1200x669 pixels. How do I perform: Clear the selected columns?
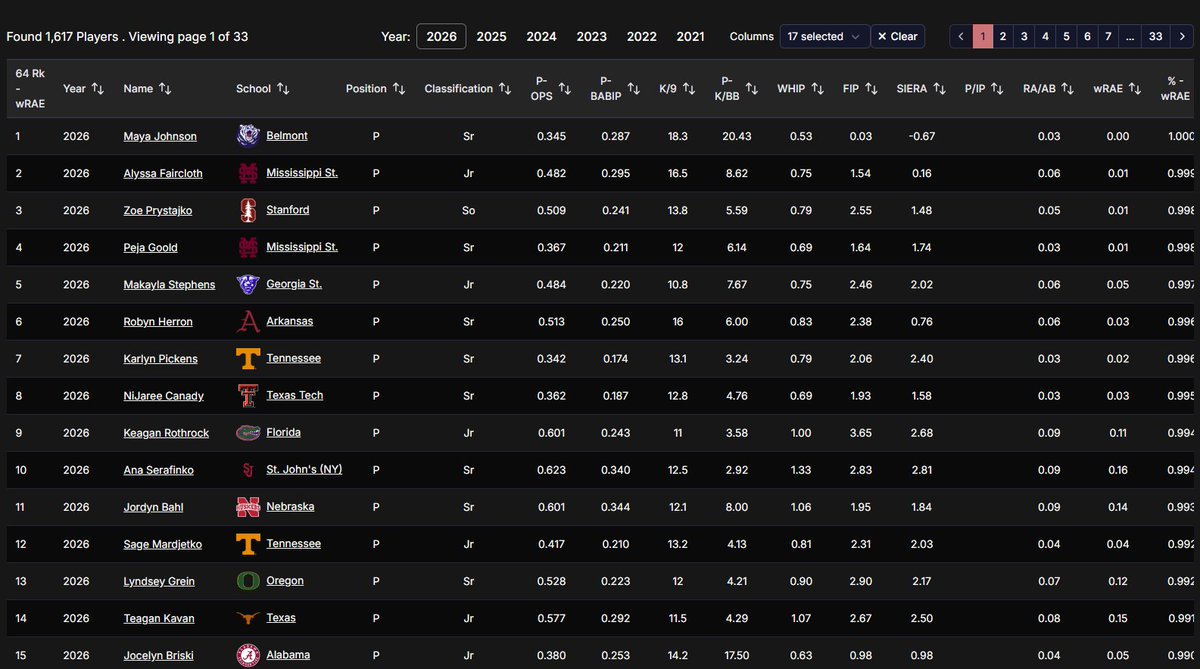(x=897, y=36)
